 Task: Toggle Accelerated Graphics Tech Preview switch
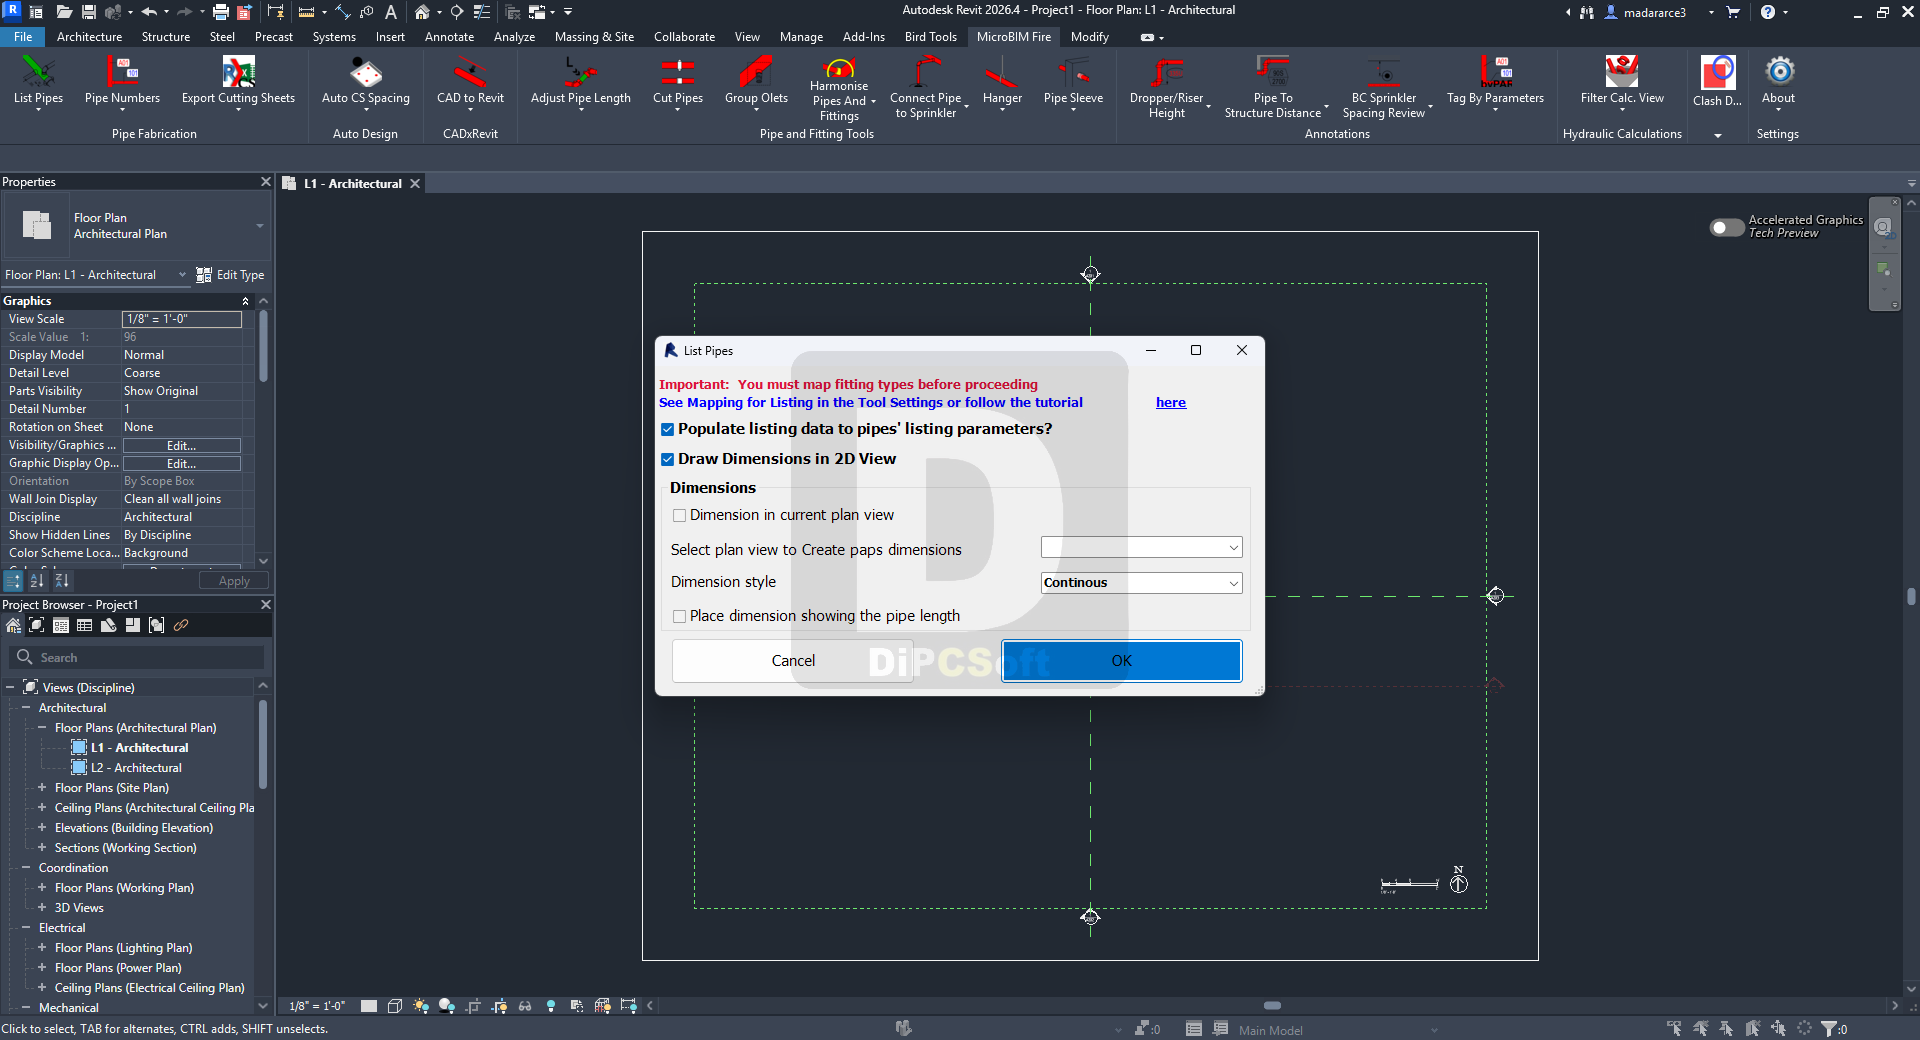[x=1726, y=227]
